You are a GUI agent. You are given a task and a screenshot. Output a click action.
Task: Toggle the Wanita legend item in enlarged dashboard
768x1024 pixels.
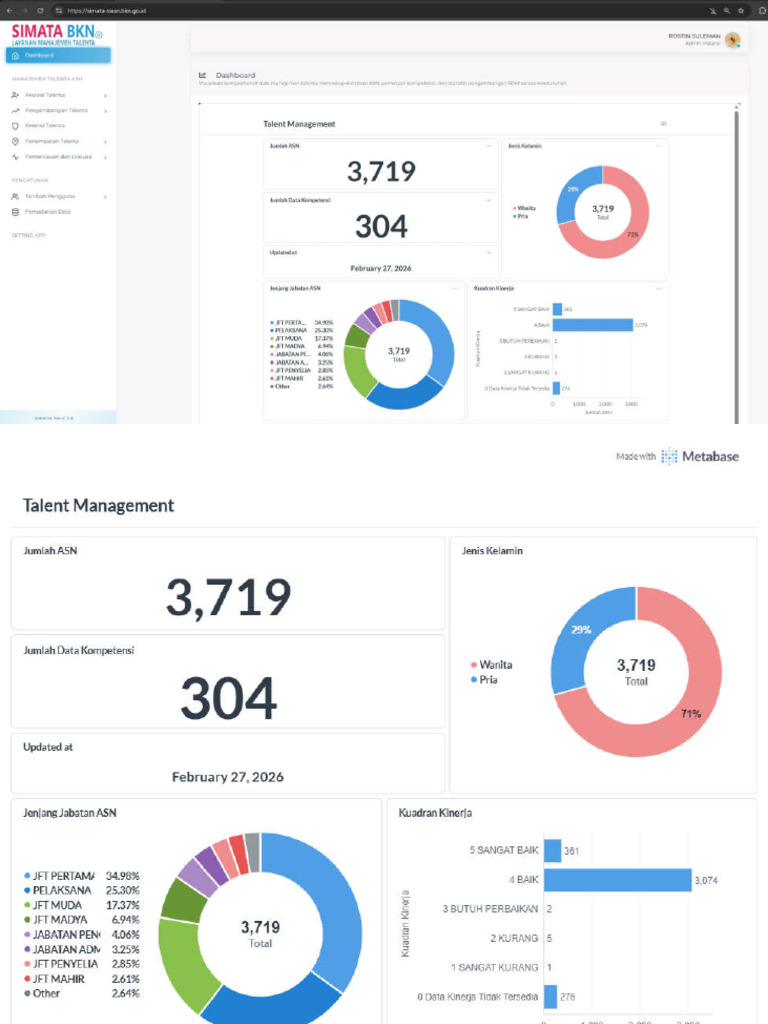click(x=491, y=665)
